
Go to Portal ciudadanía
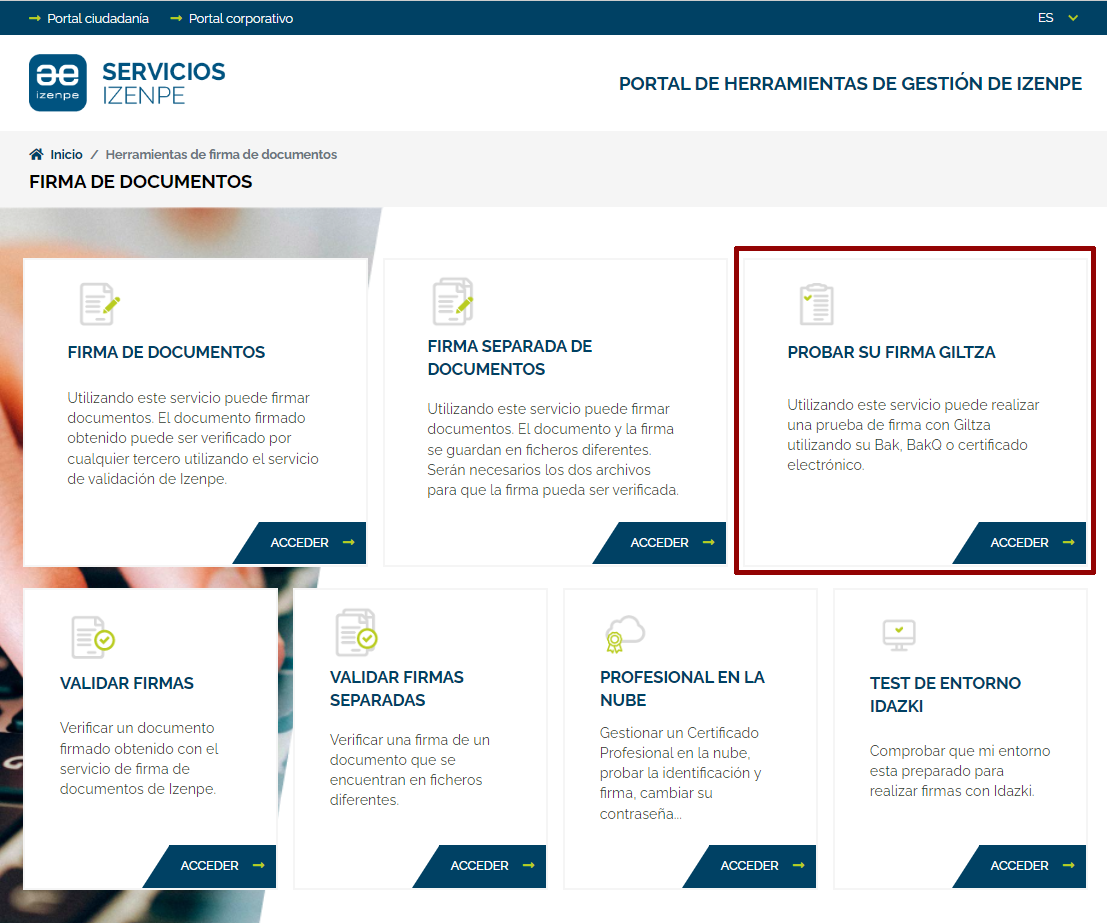tap(97, 18)
